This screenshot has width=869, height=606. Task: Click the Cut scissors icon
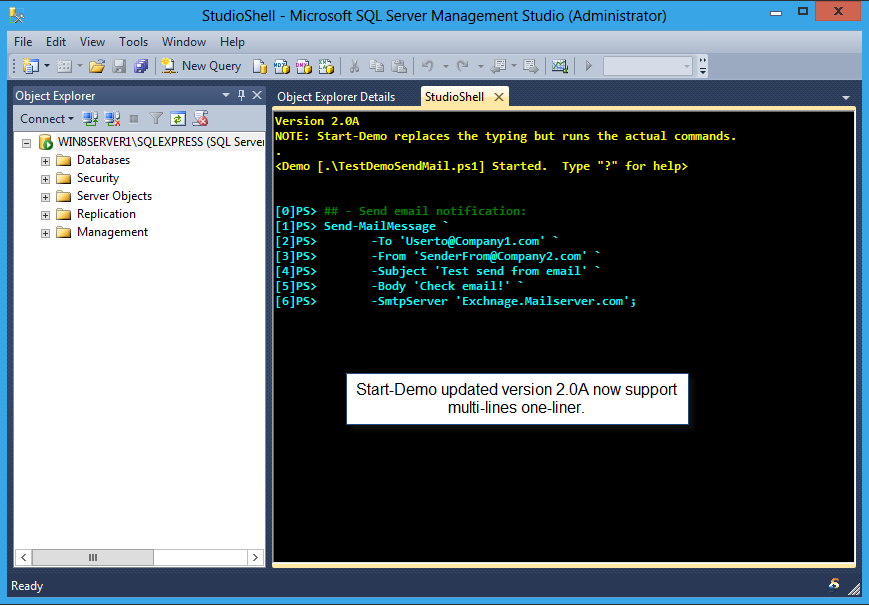(x=354, y=67)
